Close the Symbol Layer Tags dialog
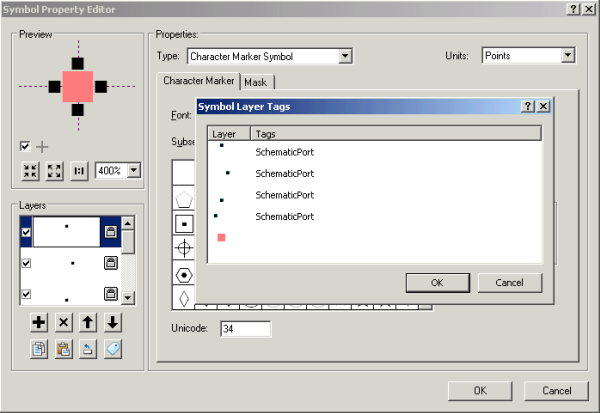Image resolution: width=600 pixels, height=413 pixels. point(543,106)
